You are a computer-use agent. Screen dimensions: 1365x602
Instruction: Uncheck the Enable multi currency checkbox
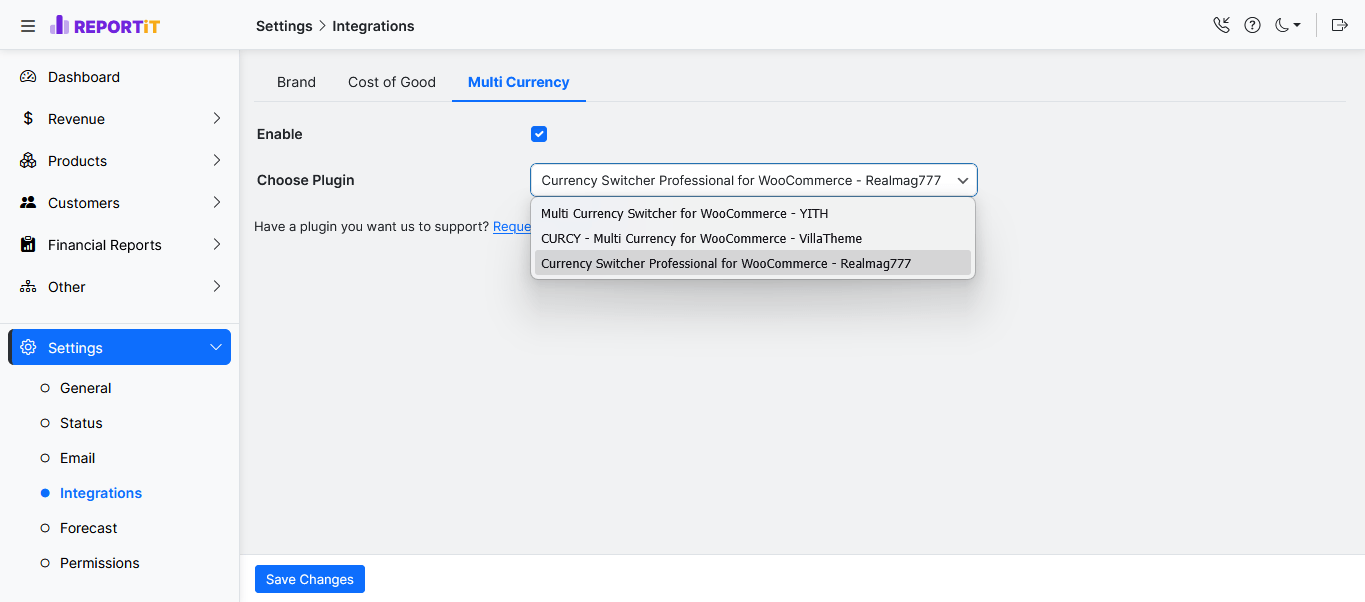(x=539, y=134)
